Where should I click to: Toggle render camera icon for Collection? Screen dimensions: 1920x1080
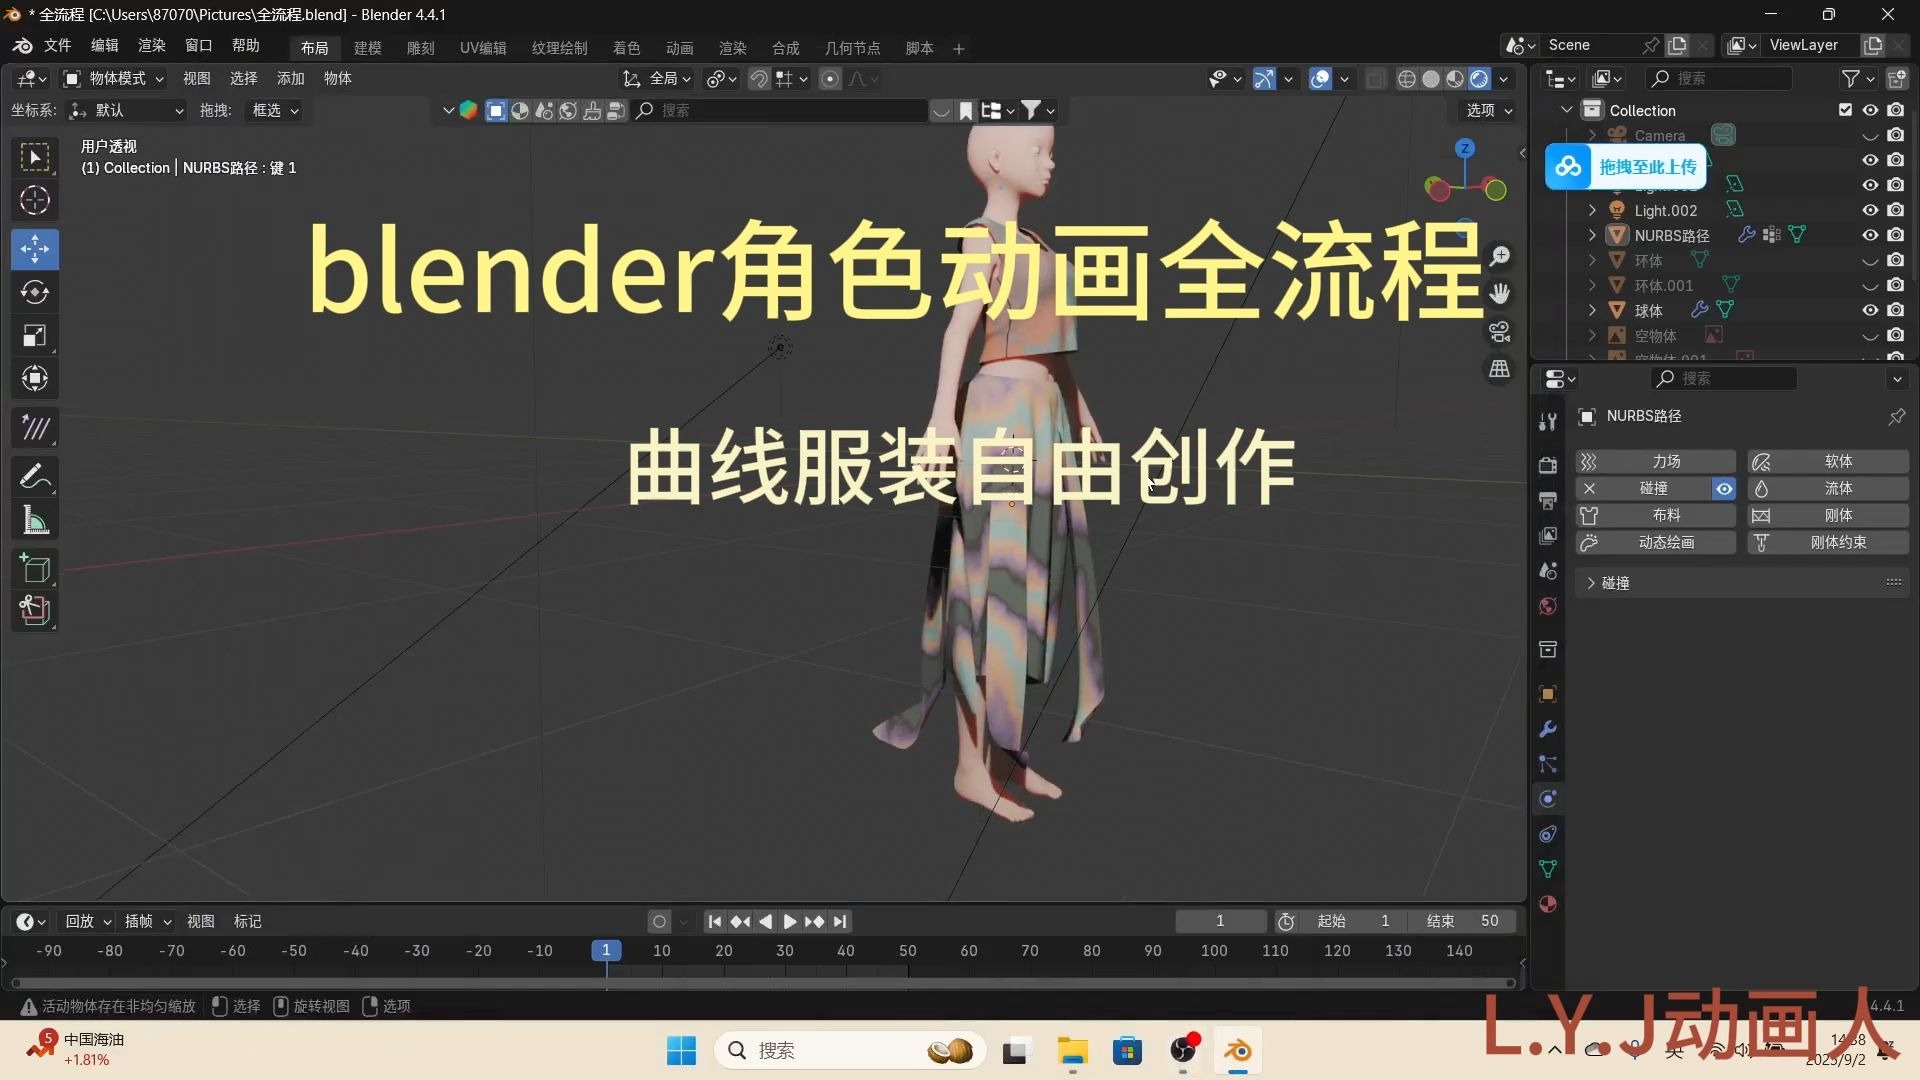[1896, 110]
